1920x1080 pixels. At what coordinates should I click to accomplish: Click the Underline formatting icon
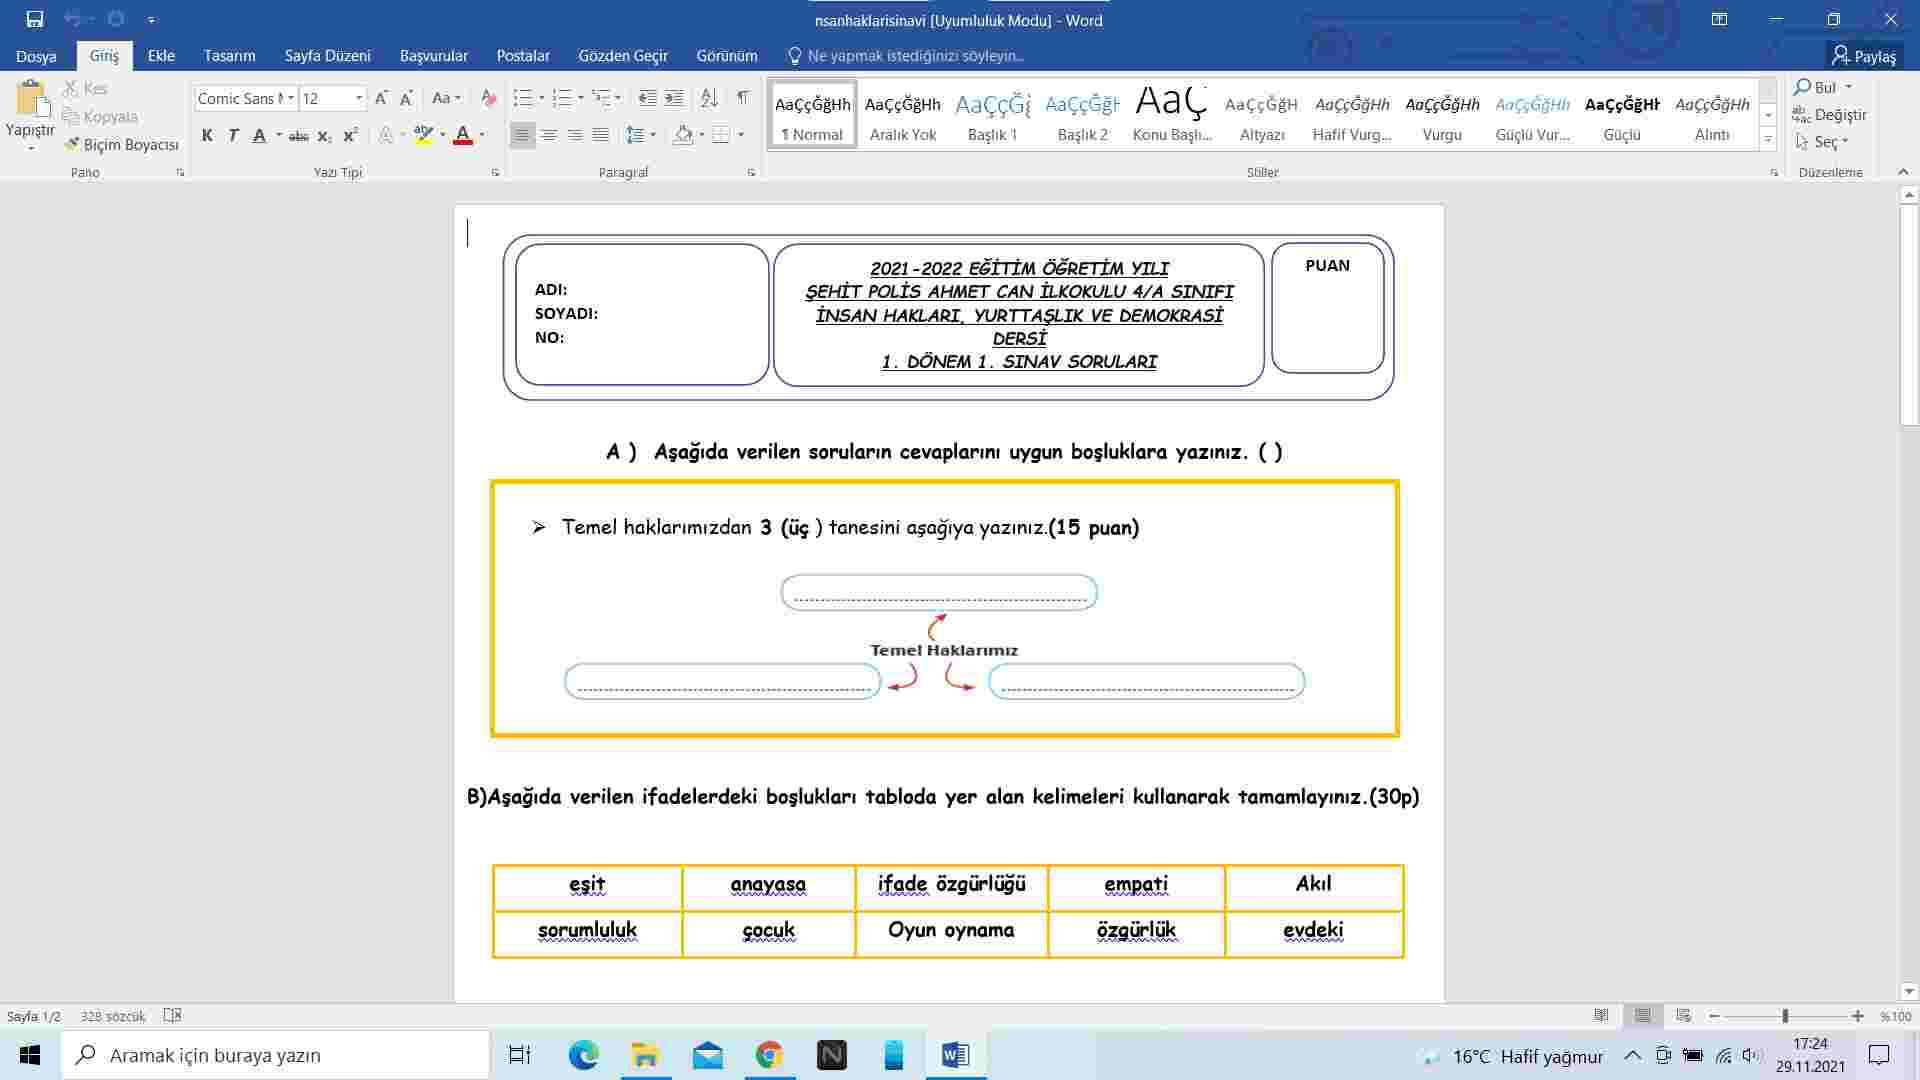coord(260,135)
